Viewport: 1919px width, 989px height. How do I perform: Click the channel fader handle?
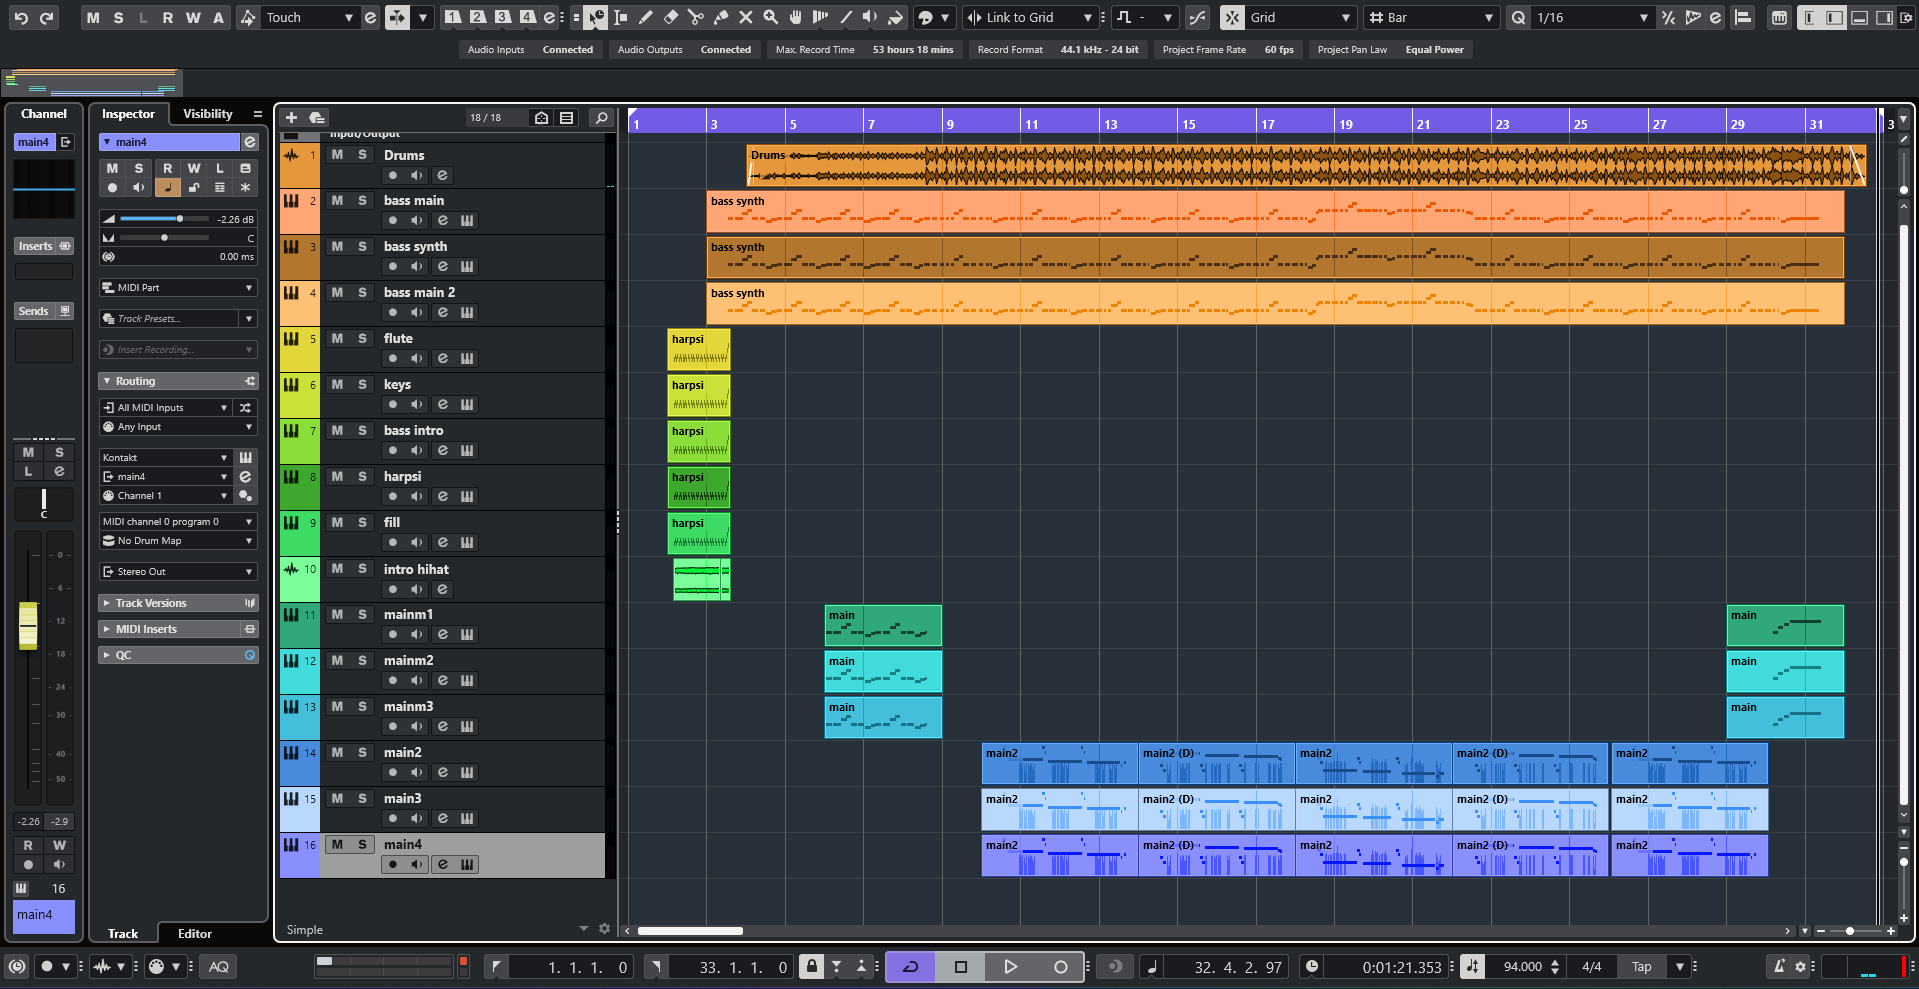click(x=28, y=625)
